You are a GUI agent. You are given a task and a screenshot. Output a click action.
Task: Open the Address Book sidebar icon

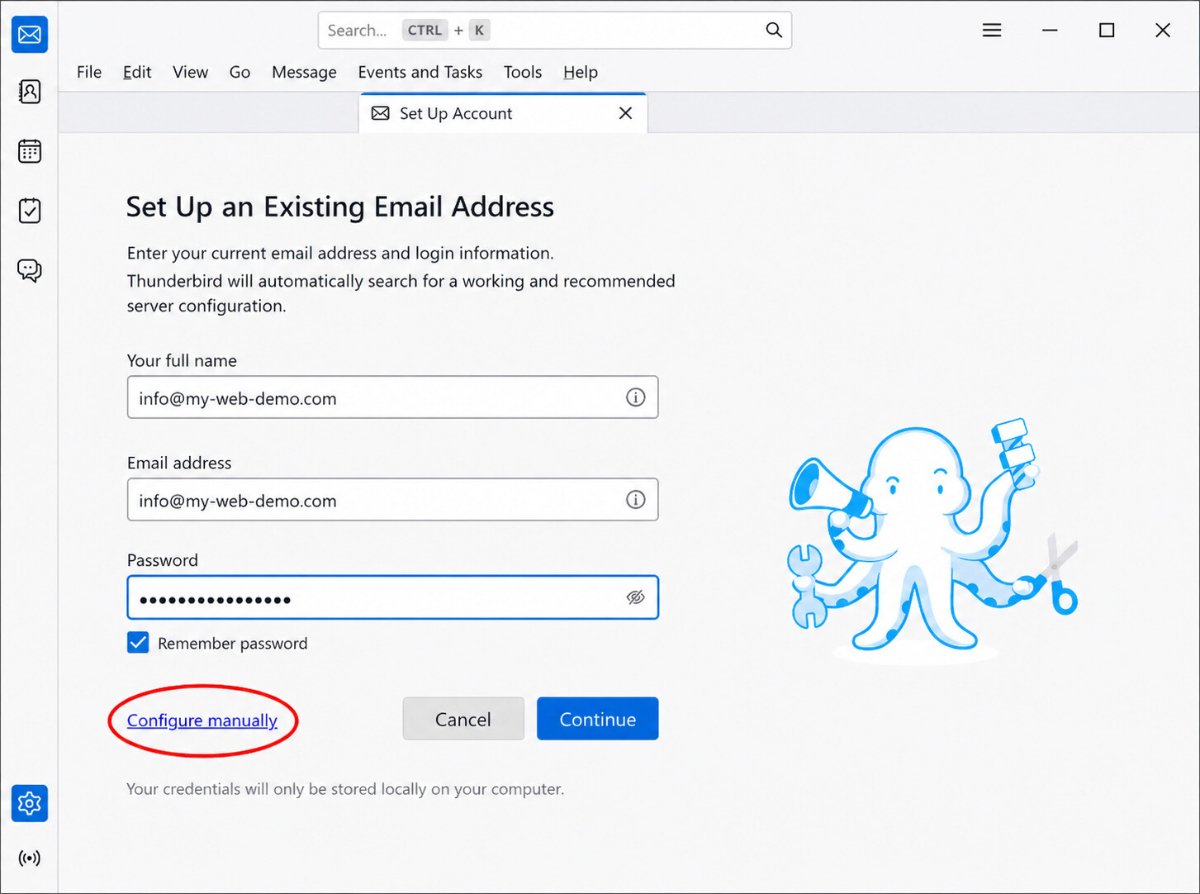click(30, 92)
